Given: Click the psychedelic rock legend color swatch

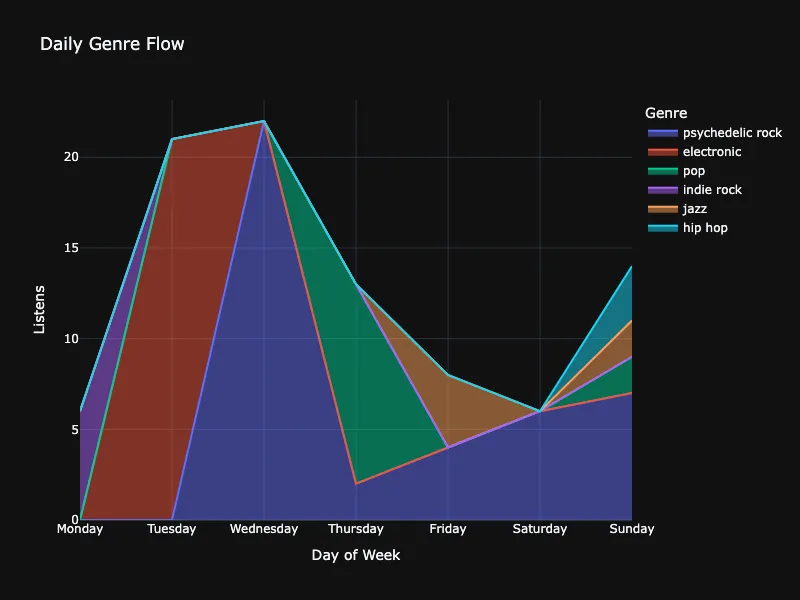Looking at the screenshot, I should 662,133.
